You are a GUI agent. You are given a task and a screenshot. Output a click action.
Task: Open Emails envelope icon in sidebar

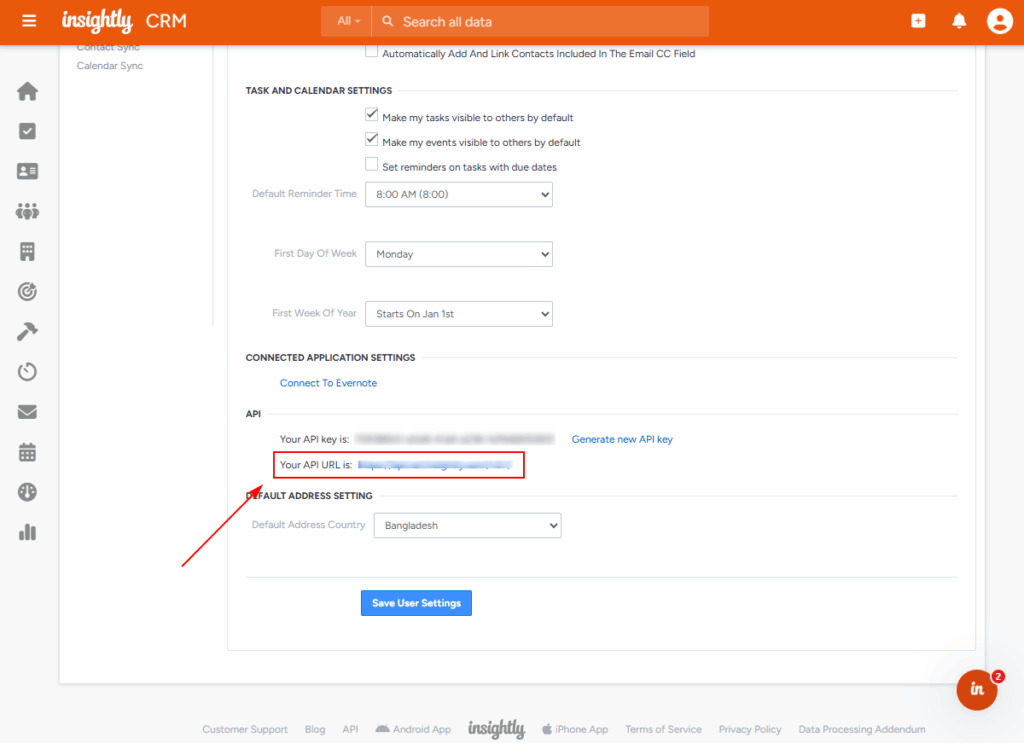[x=27, y=412]
